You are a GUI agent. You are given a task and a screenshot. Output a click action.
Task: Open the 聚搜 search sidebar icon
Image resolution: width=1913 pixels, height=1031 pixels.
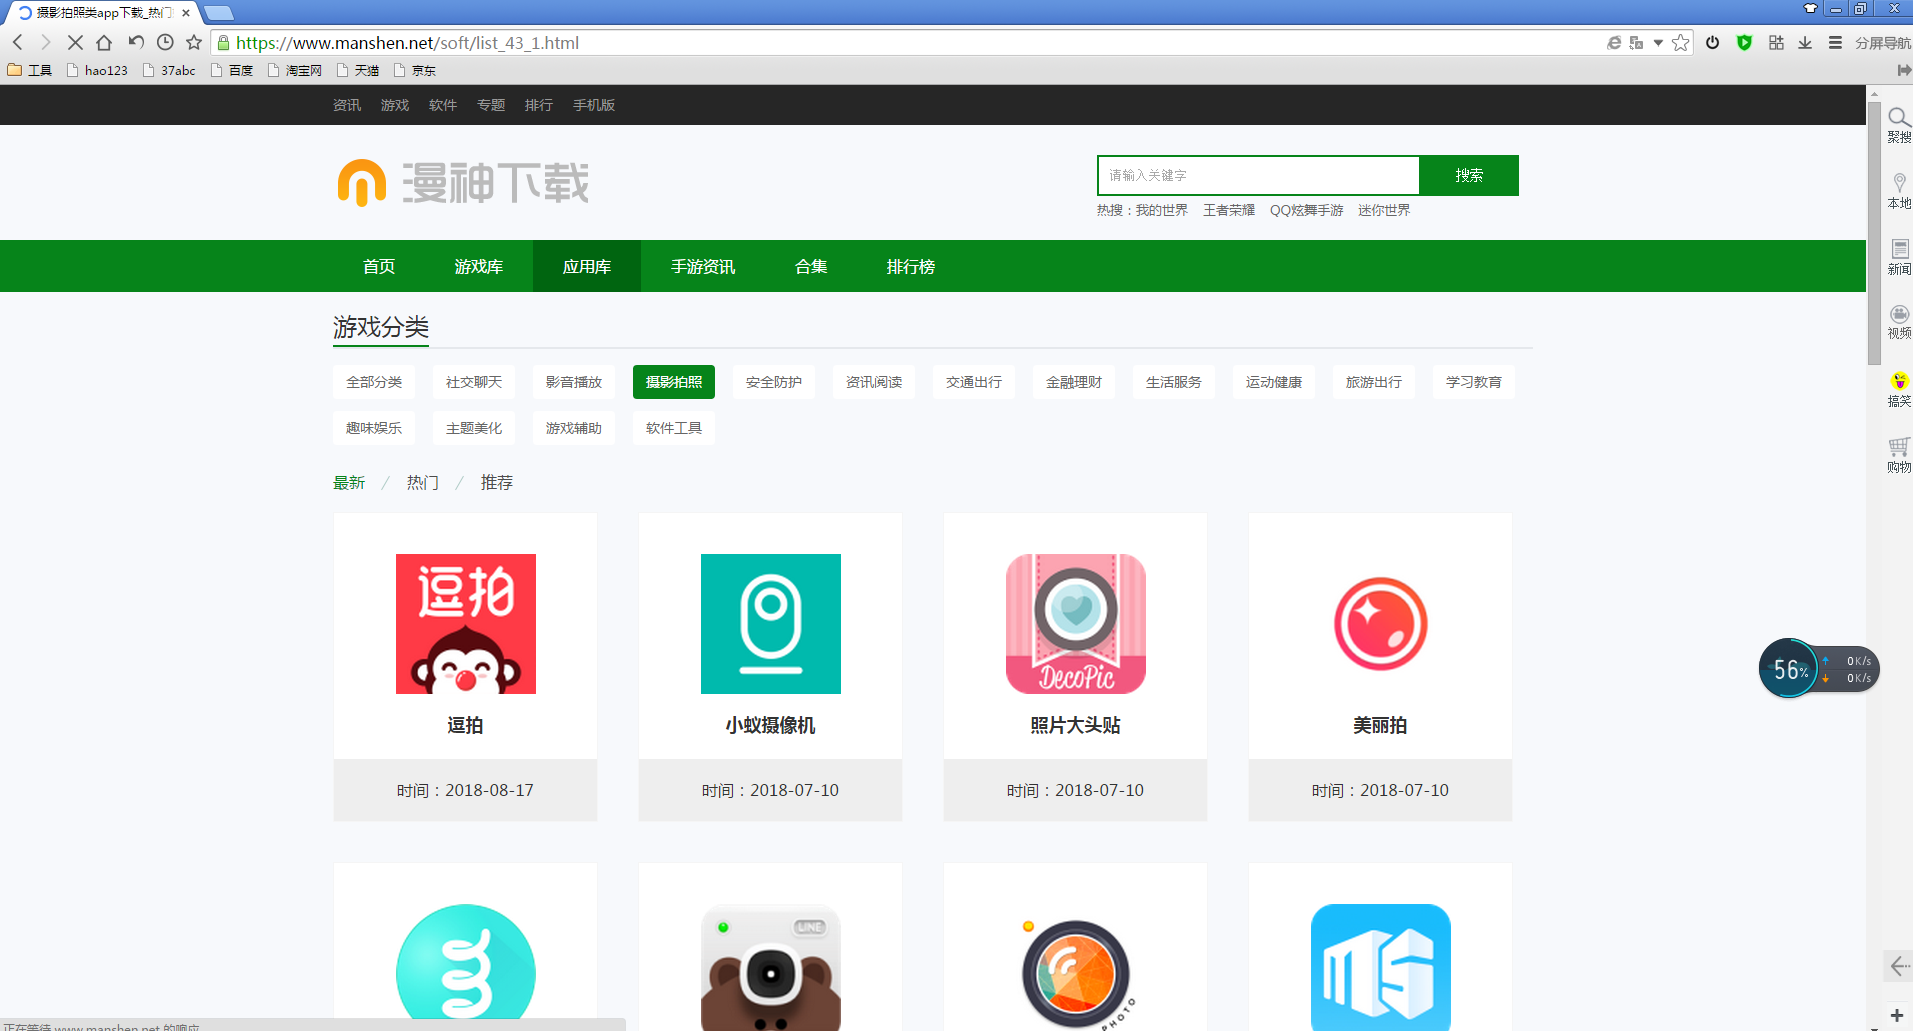pos(1899,125)
